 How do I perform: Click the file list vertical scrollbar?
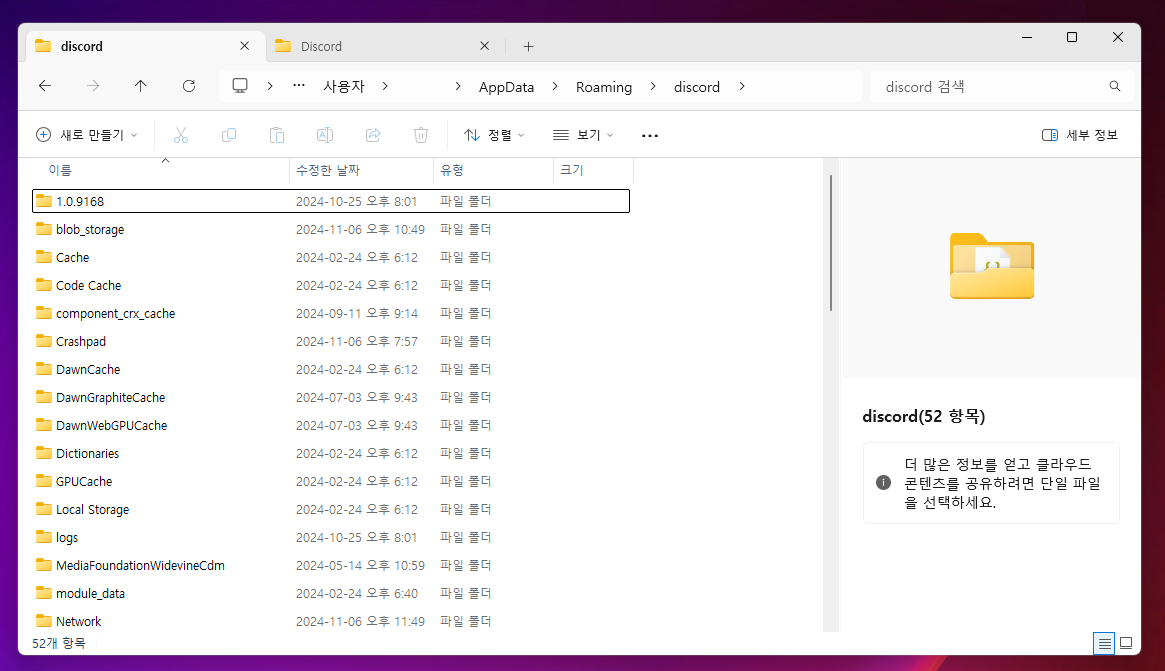click(830, 243)
